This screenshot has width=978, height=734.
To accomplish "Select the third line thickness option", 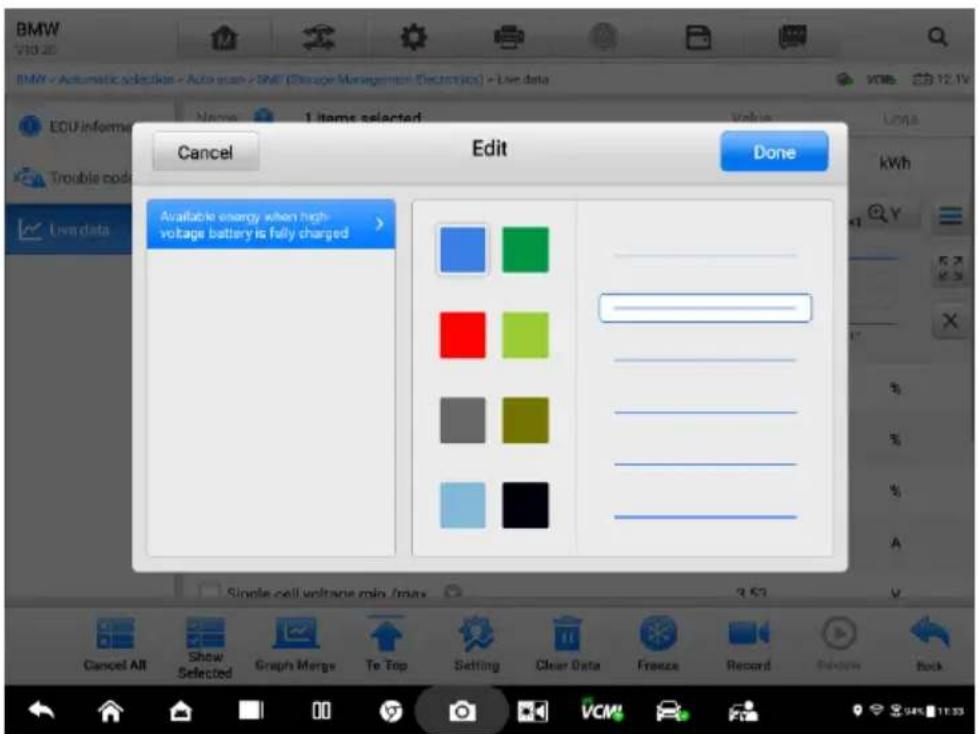I will pos(705,360).
